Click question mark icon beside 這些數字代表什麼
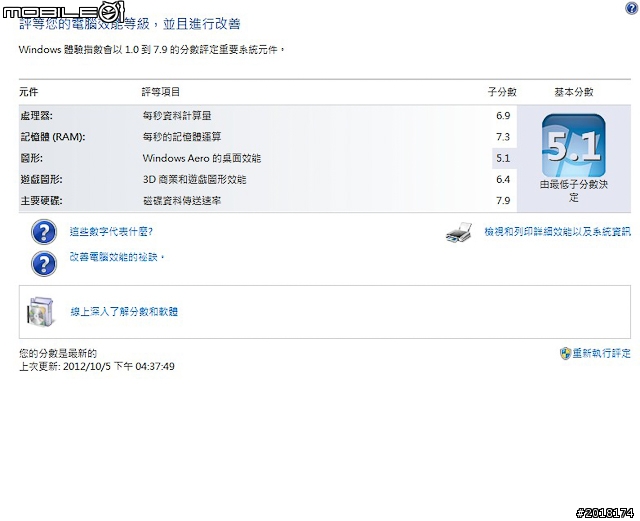The height and width of the screenshot is (521, 640). click(44, 232)
